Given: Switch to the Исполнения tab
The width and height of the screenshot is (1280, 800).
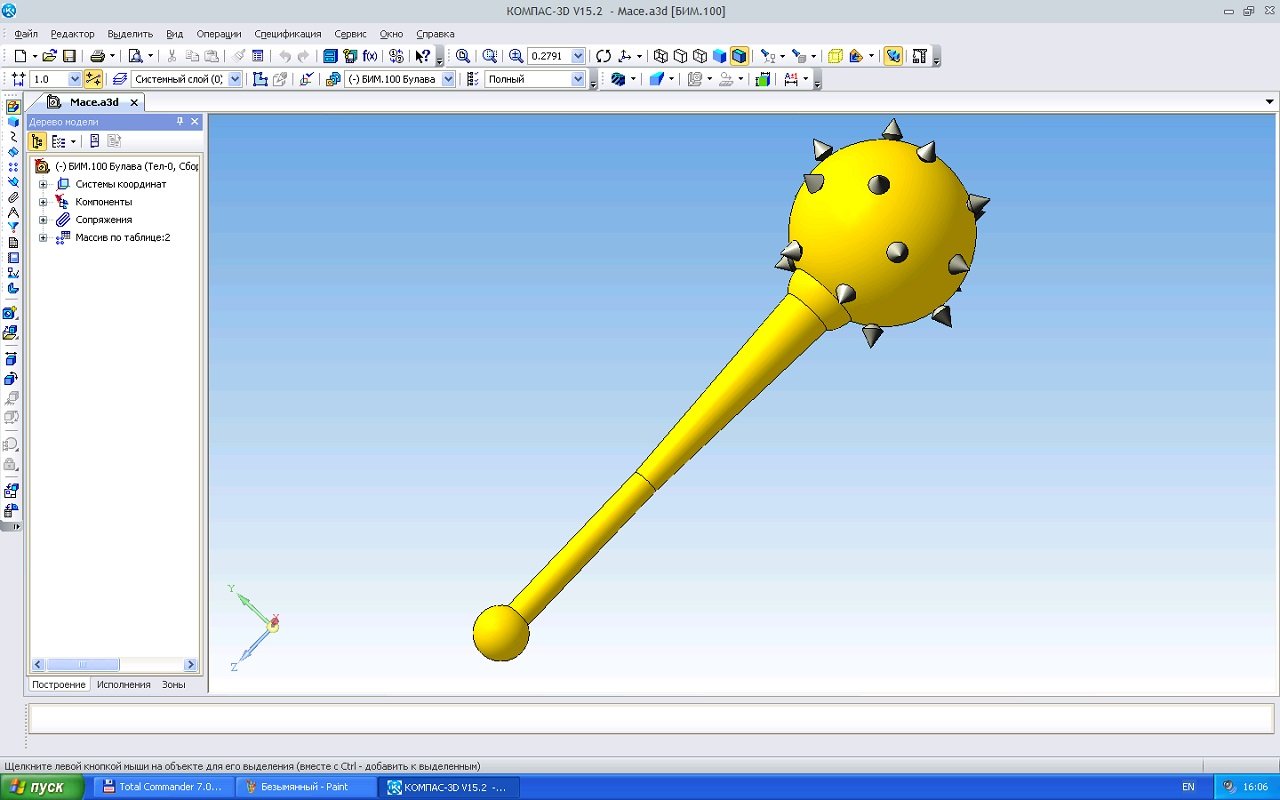Looking at the screenshot, I should [123, 685].
